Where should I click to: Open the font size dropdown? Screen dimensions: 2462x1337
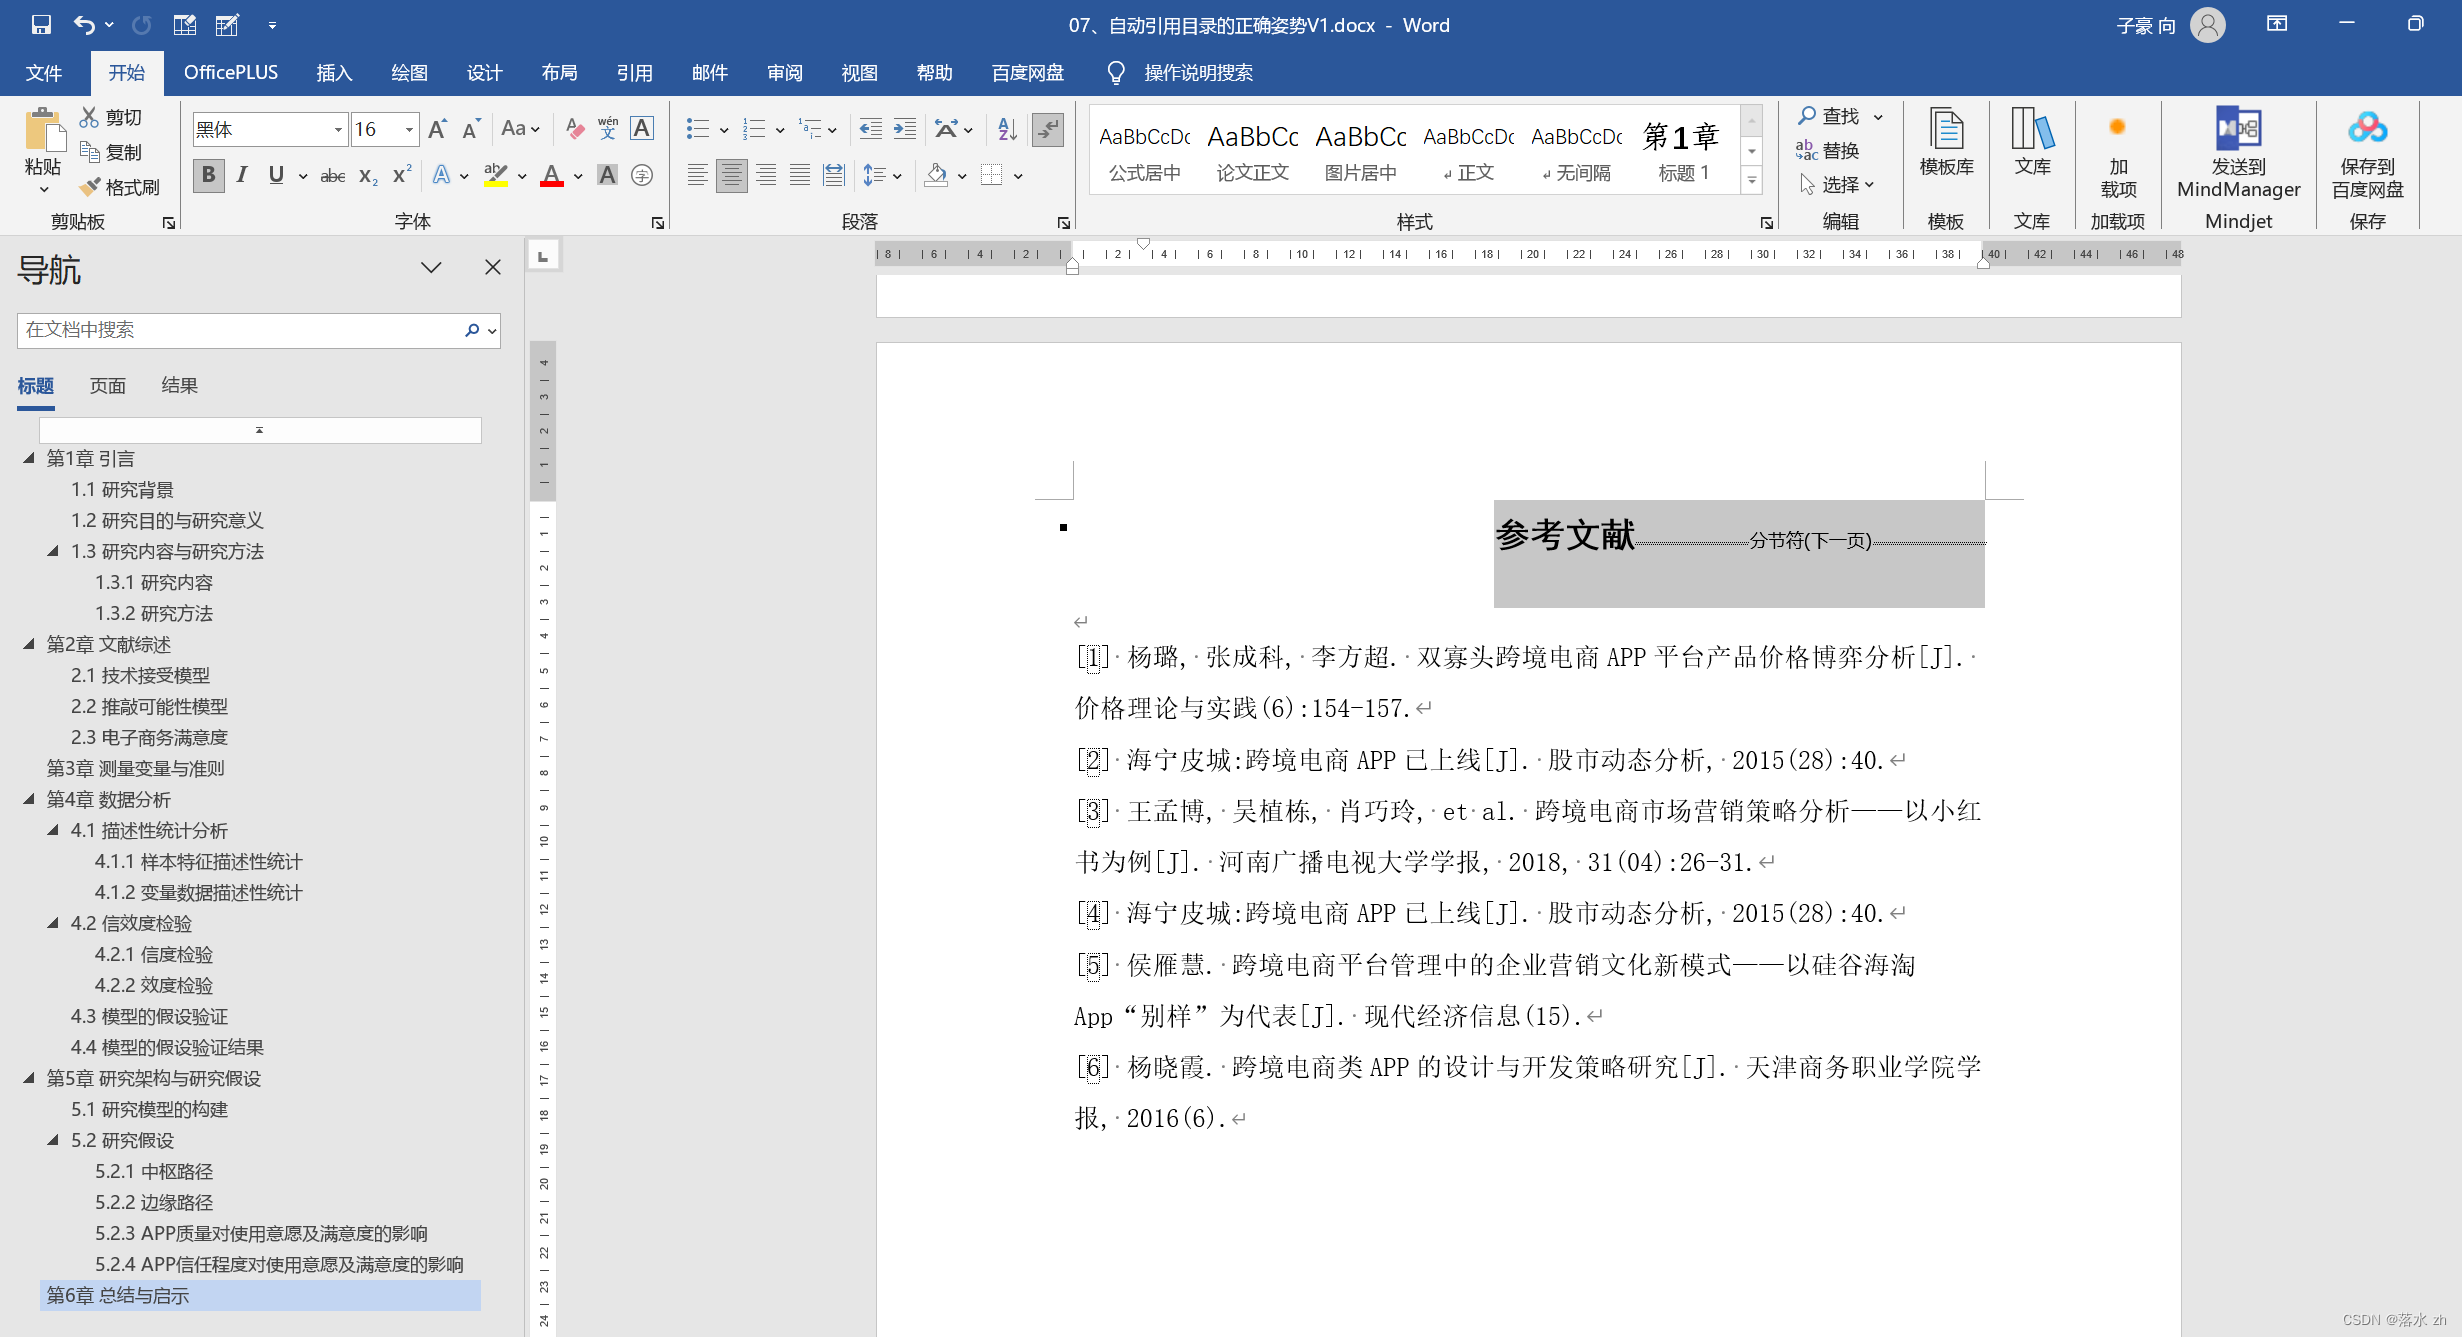(409, 130)
